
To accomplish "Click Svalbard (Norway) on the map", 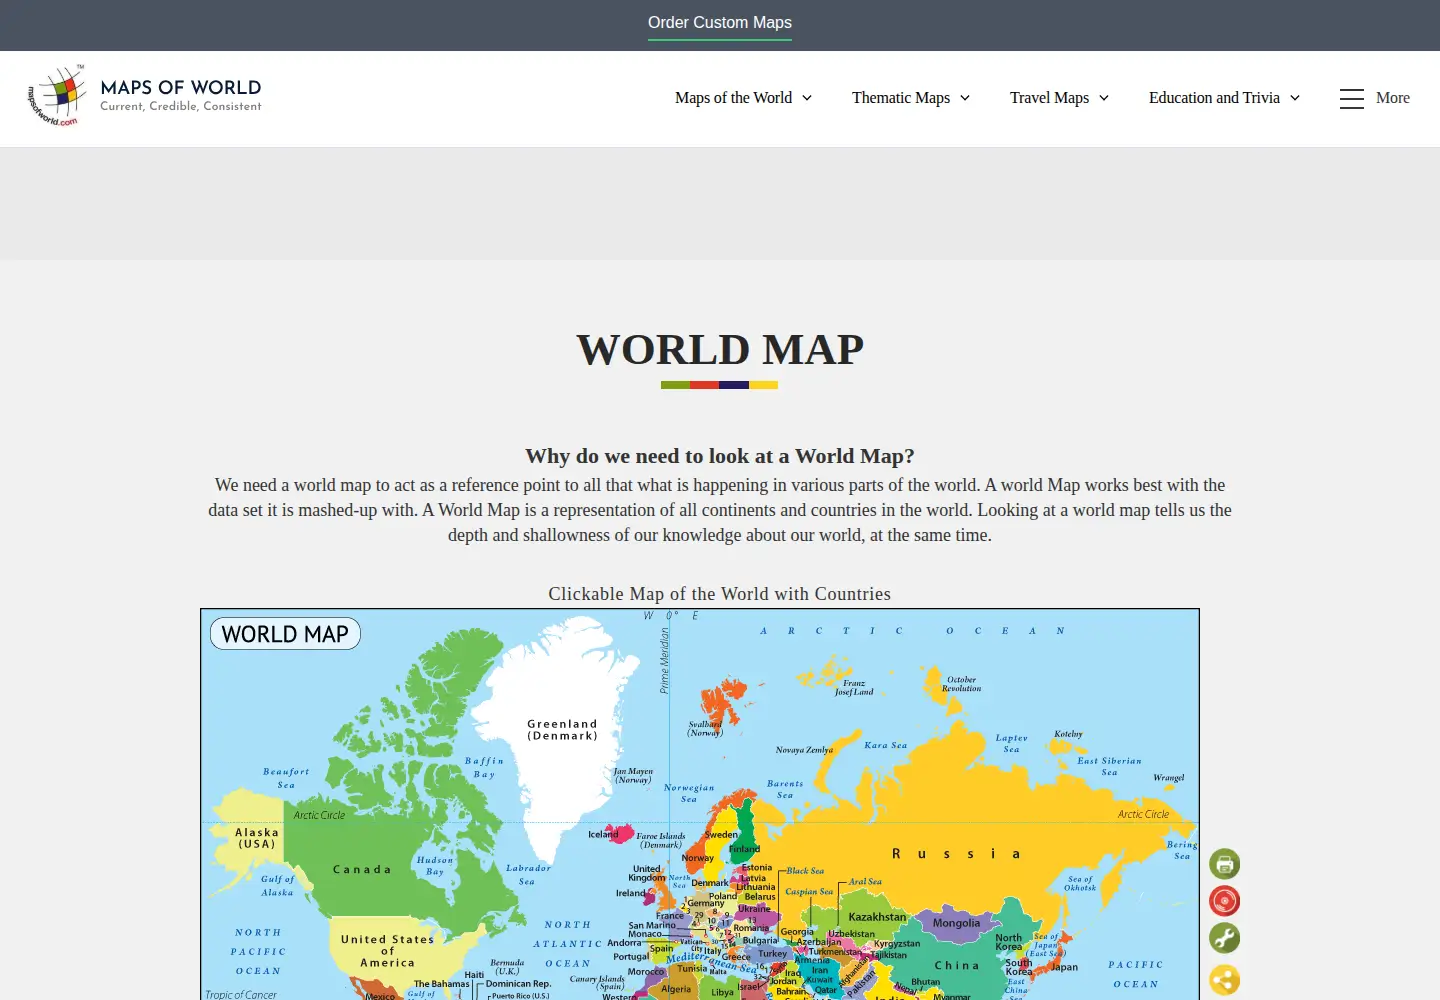I will [x=705, y=728].
